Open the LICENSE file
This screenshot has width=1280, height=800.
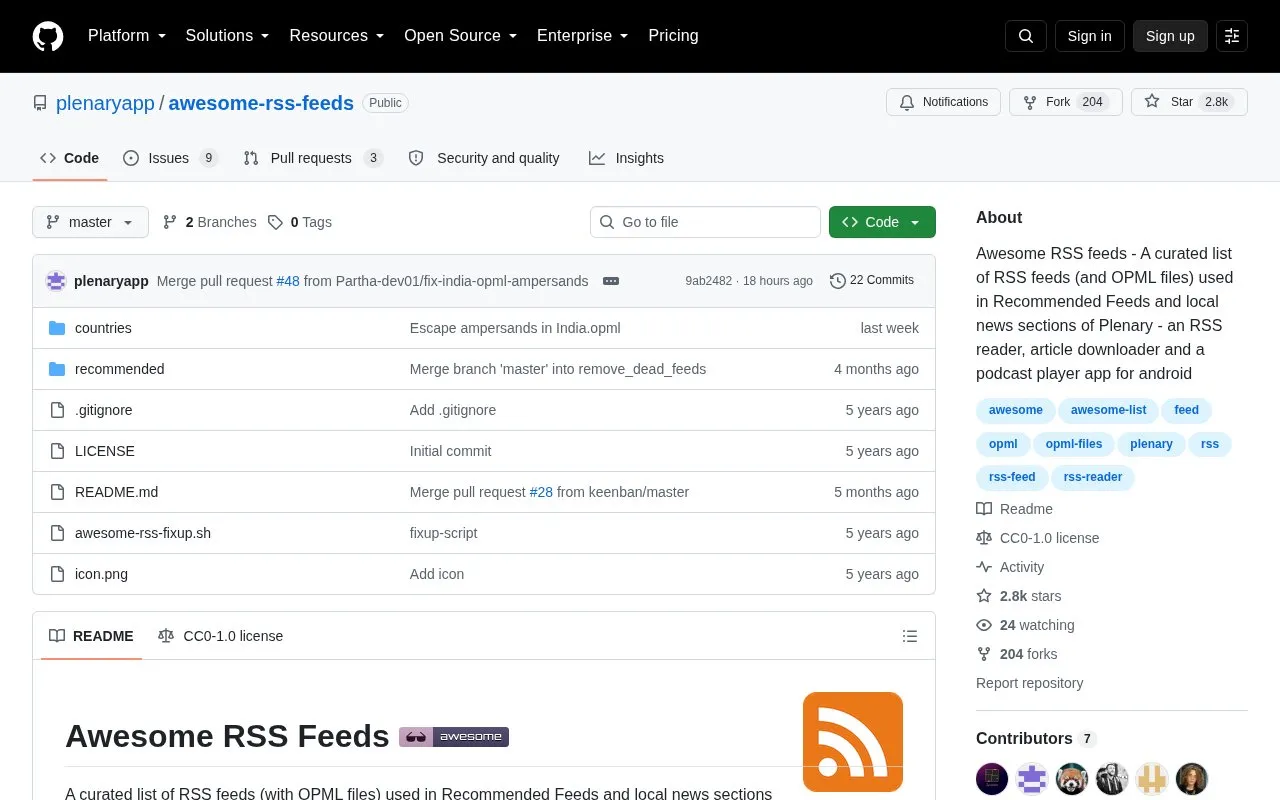[105, 451]
